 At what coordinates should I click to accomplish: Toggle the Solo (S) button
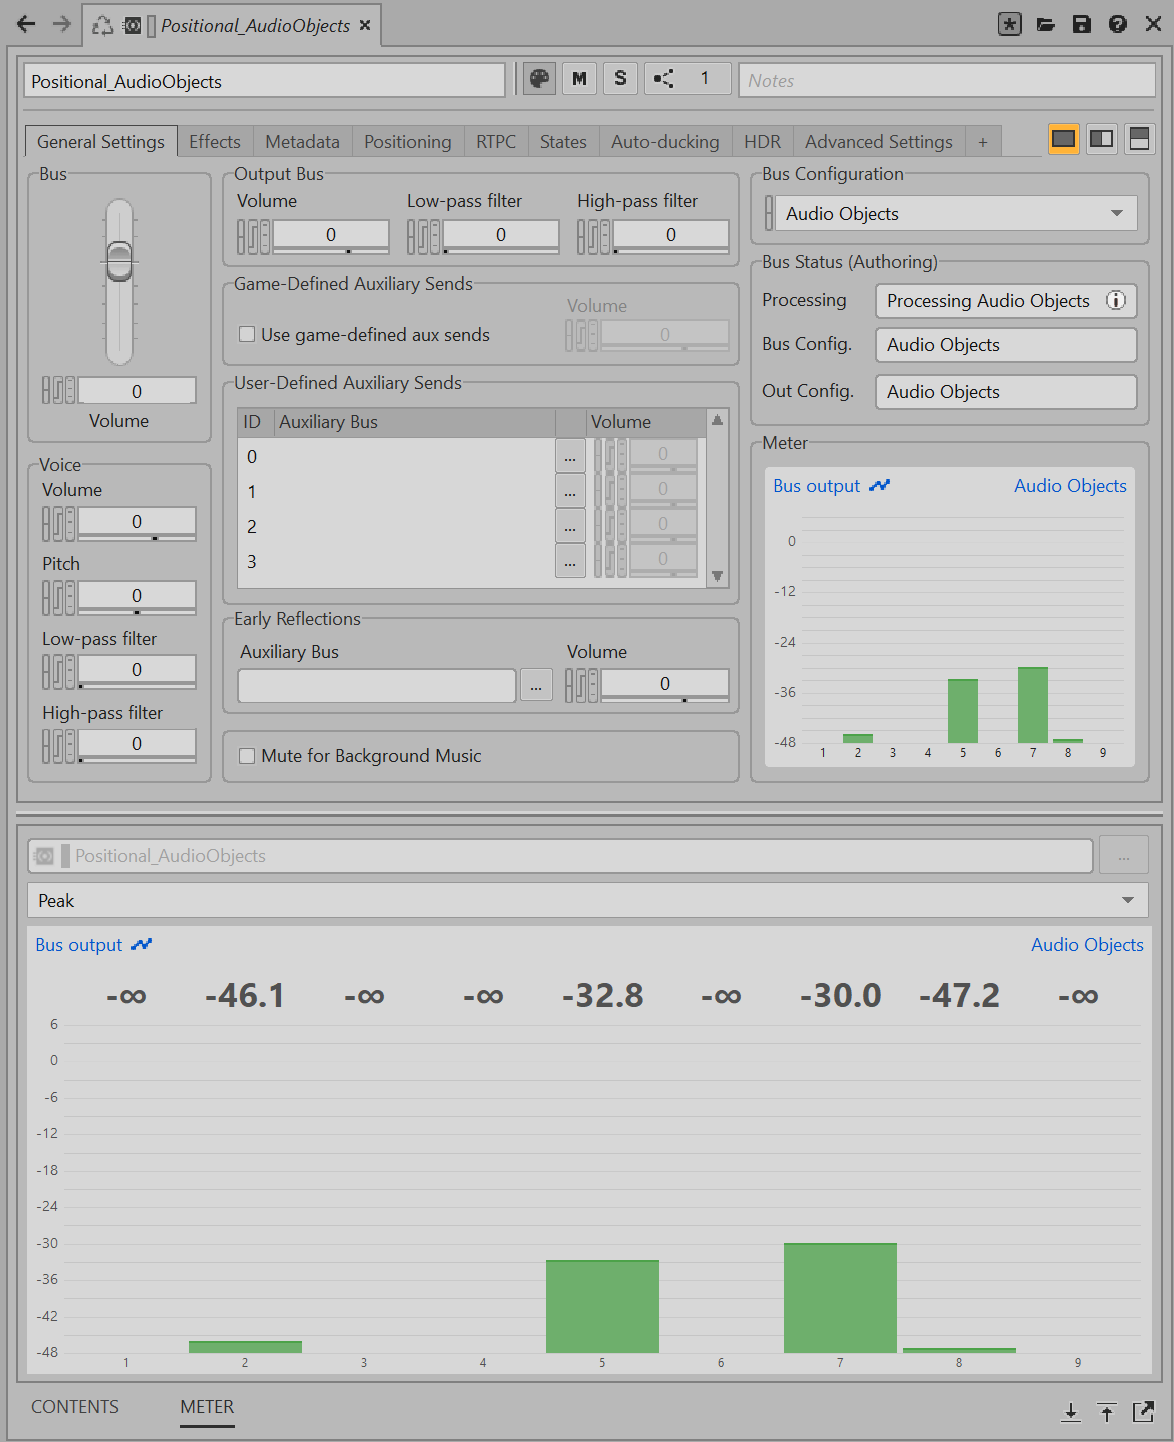pyautogui.click(x=620, y=79)
